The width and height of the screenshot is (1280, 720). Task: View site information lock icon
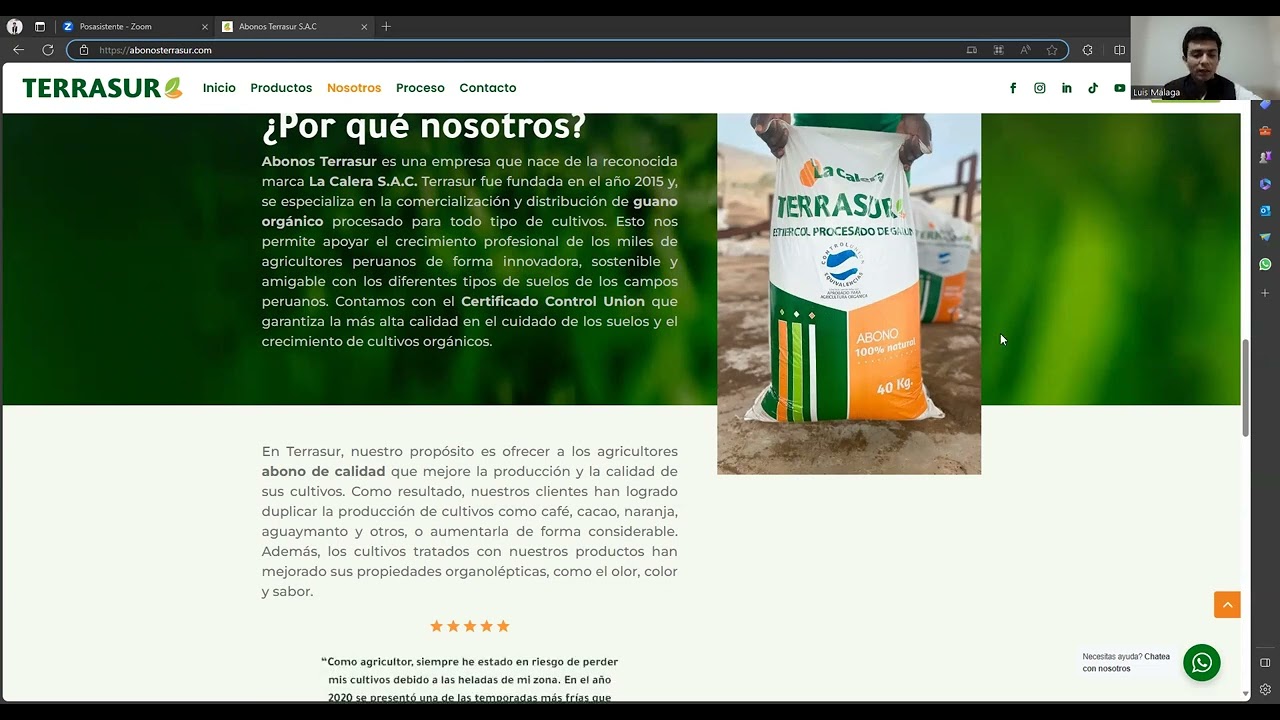click(x=84, y=50)
